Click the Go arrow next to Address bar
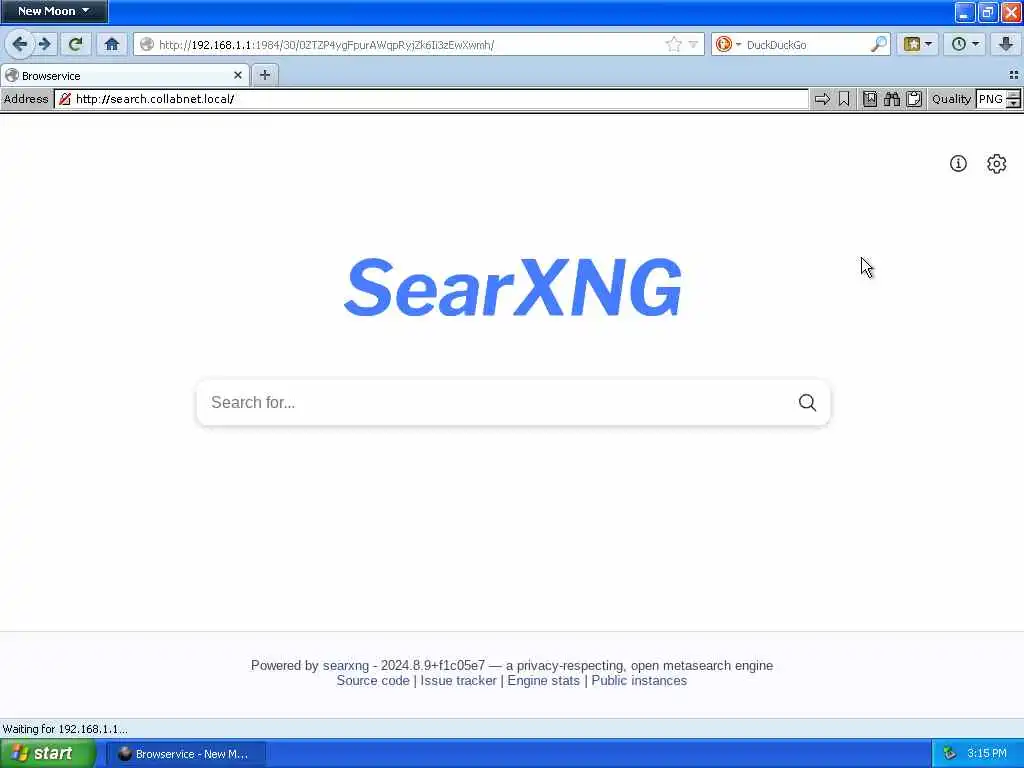This screenshot has width=1024, height=768. (822, 99)
